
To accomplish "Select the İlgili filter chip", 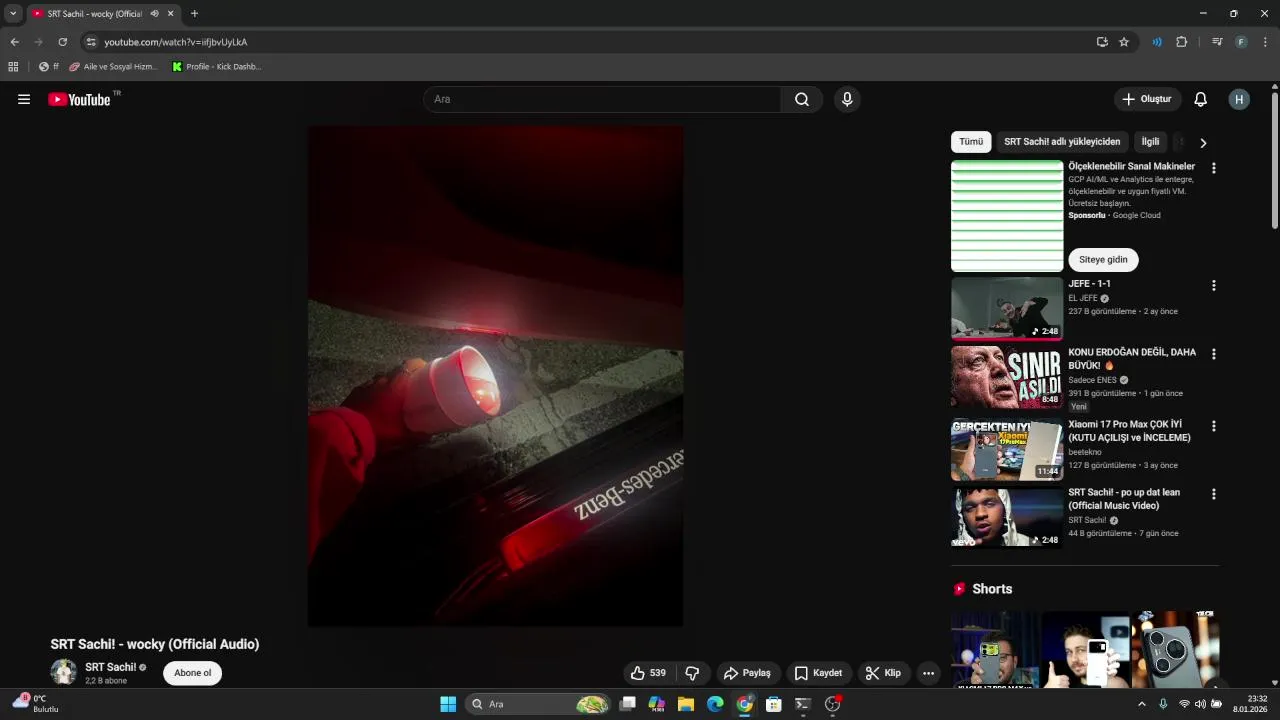I will tap(1151, 142).
